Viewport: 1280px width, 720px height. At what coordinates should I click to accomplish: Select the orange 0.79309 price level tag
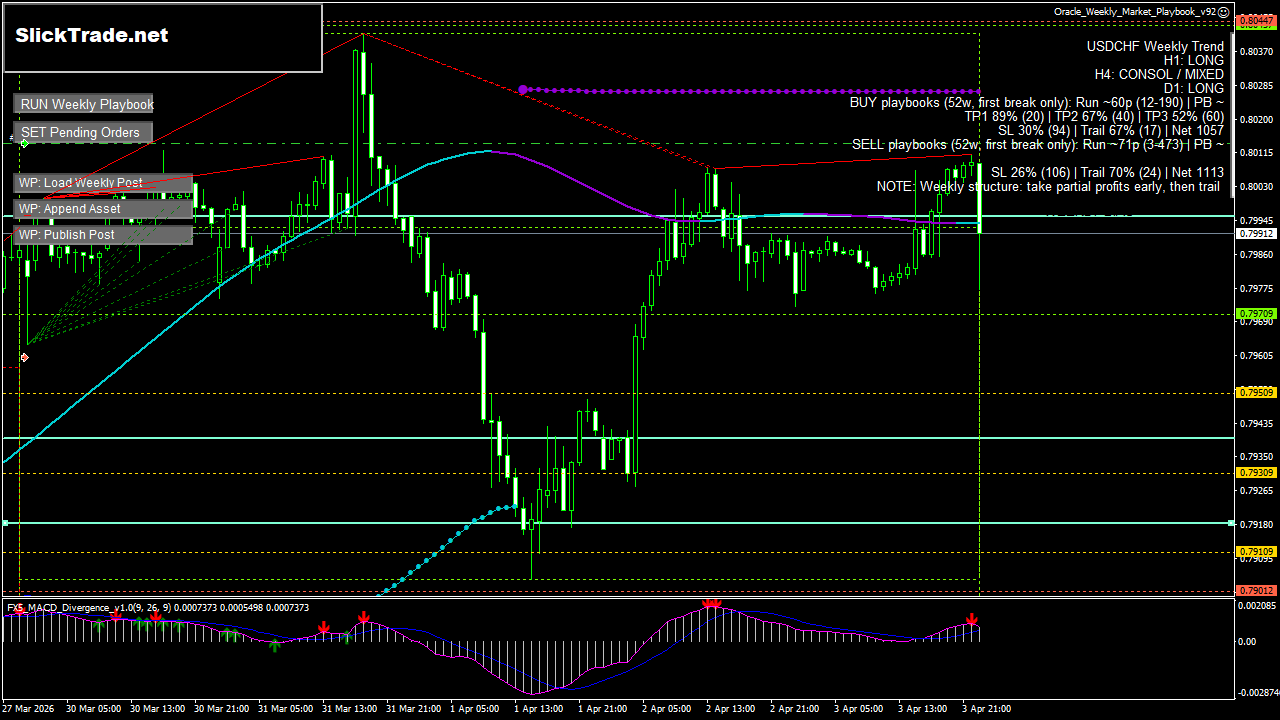pos(1257,472)
